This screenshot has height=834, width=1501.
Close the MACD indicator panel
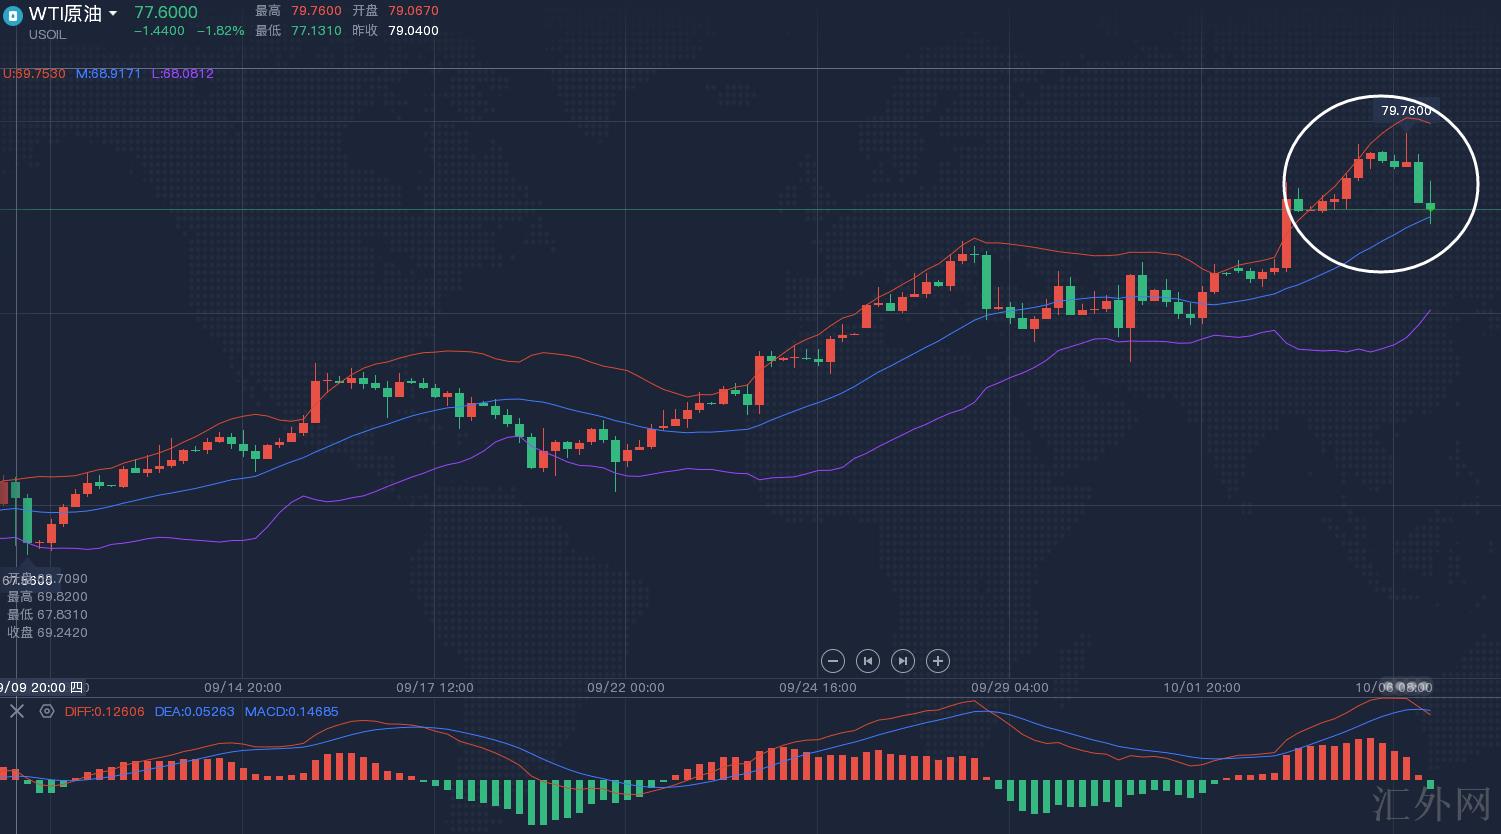pyautogui.click(x=16, y=711)
